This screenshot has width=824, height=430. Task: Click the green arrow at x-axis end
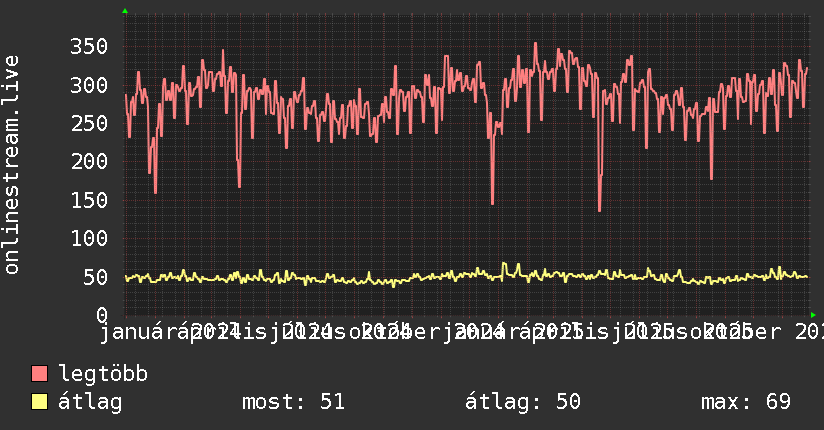(813, 315)
